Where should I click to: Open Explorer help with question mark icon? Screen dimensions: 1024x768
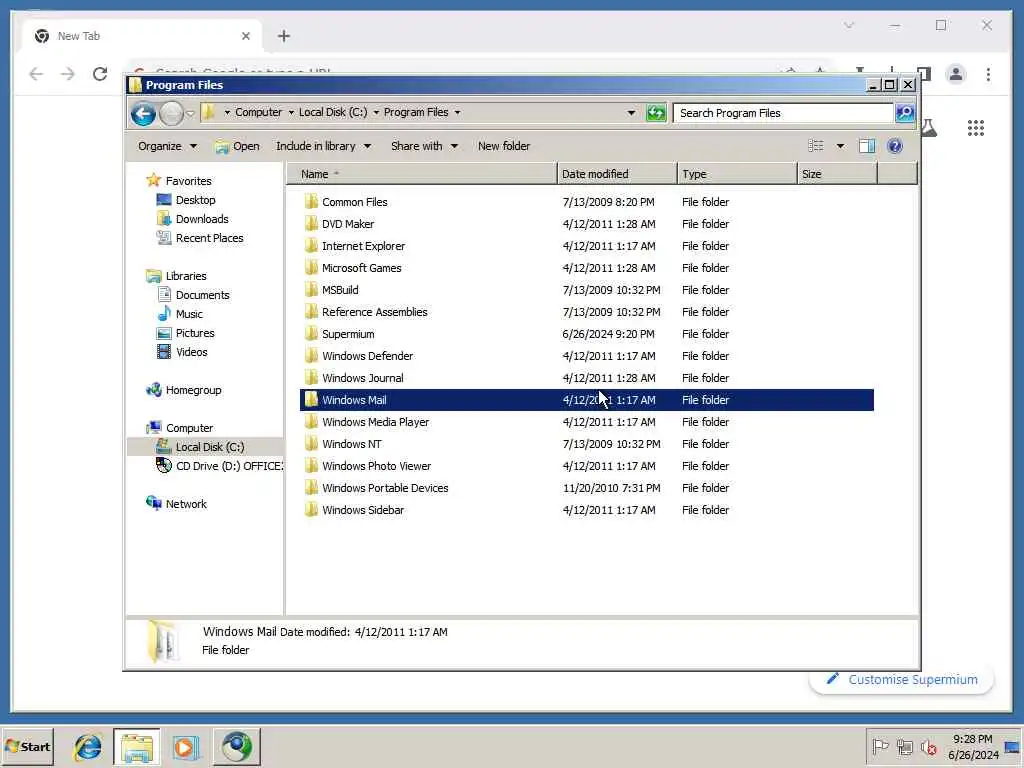[895, 146]
